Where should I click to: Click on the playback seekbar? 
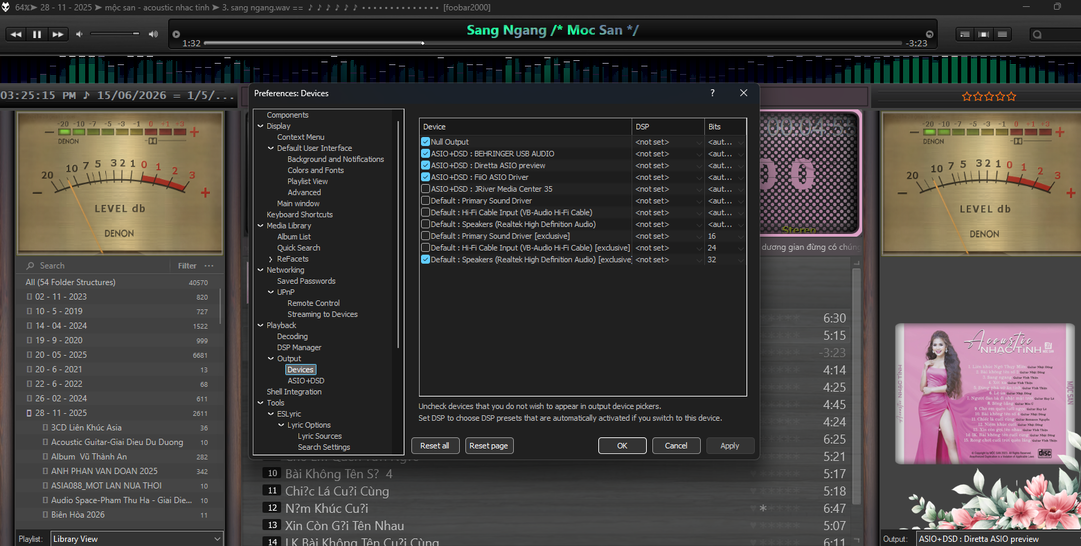click(553, 43)
